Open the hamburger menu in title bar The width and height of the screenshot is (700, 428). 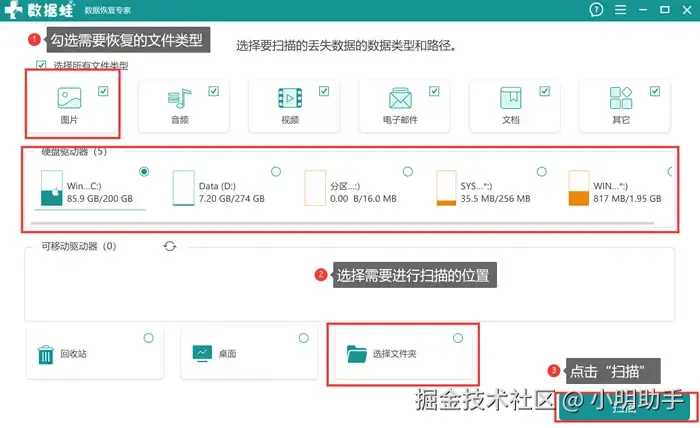(620, 9)
